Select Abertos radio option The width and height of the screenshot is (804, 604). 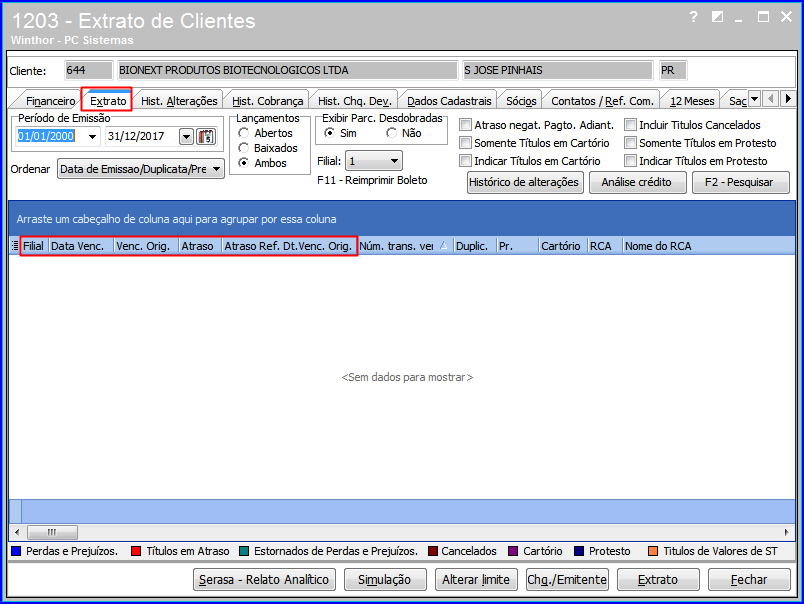point(244,133)
